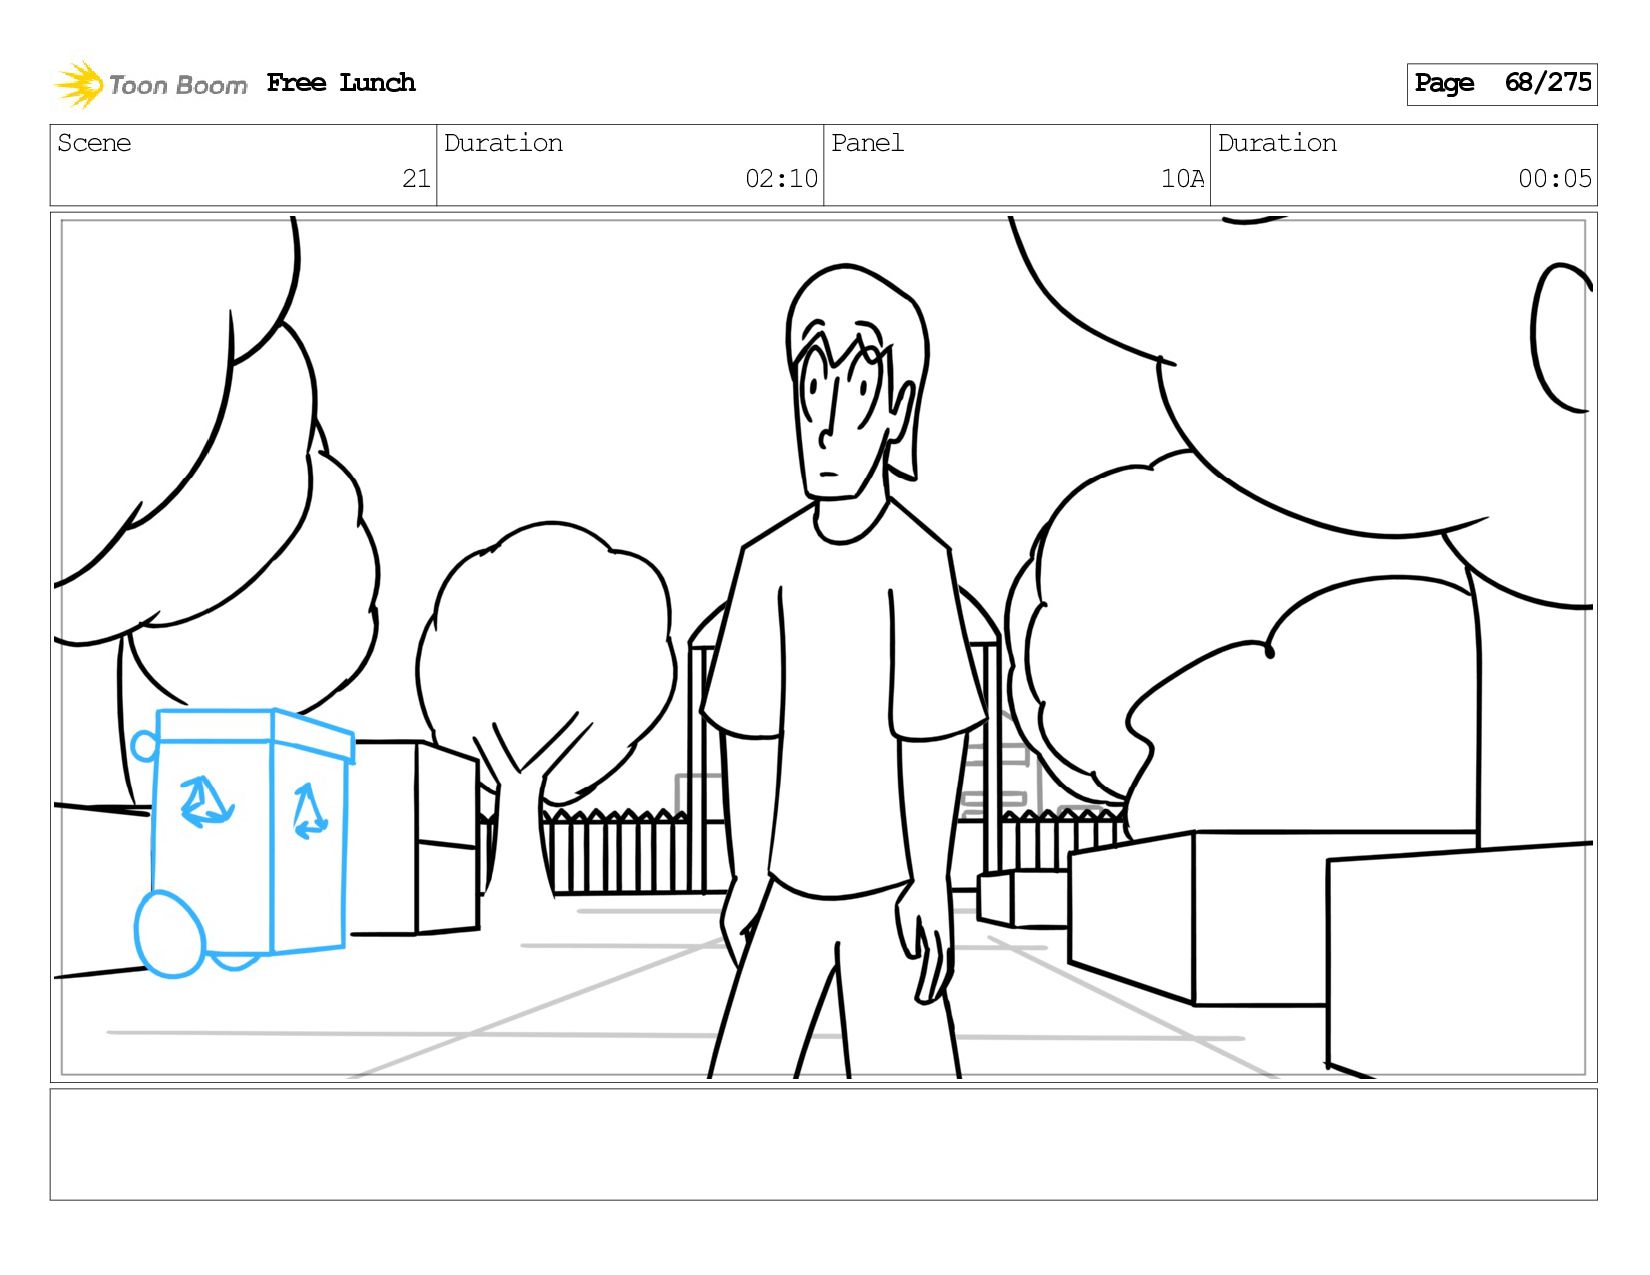This screenshot has height=1275, width=1650.
Task: Click the 'Scene' header label
Action: click(x=94, y=143)
